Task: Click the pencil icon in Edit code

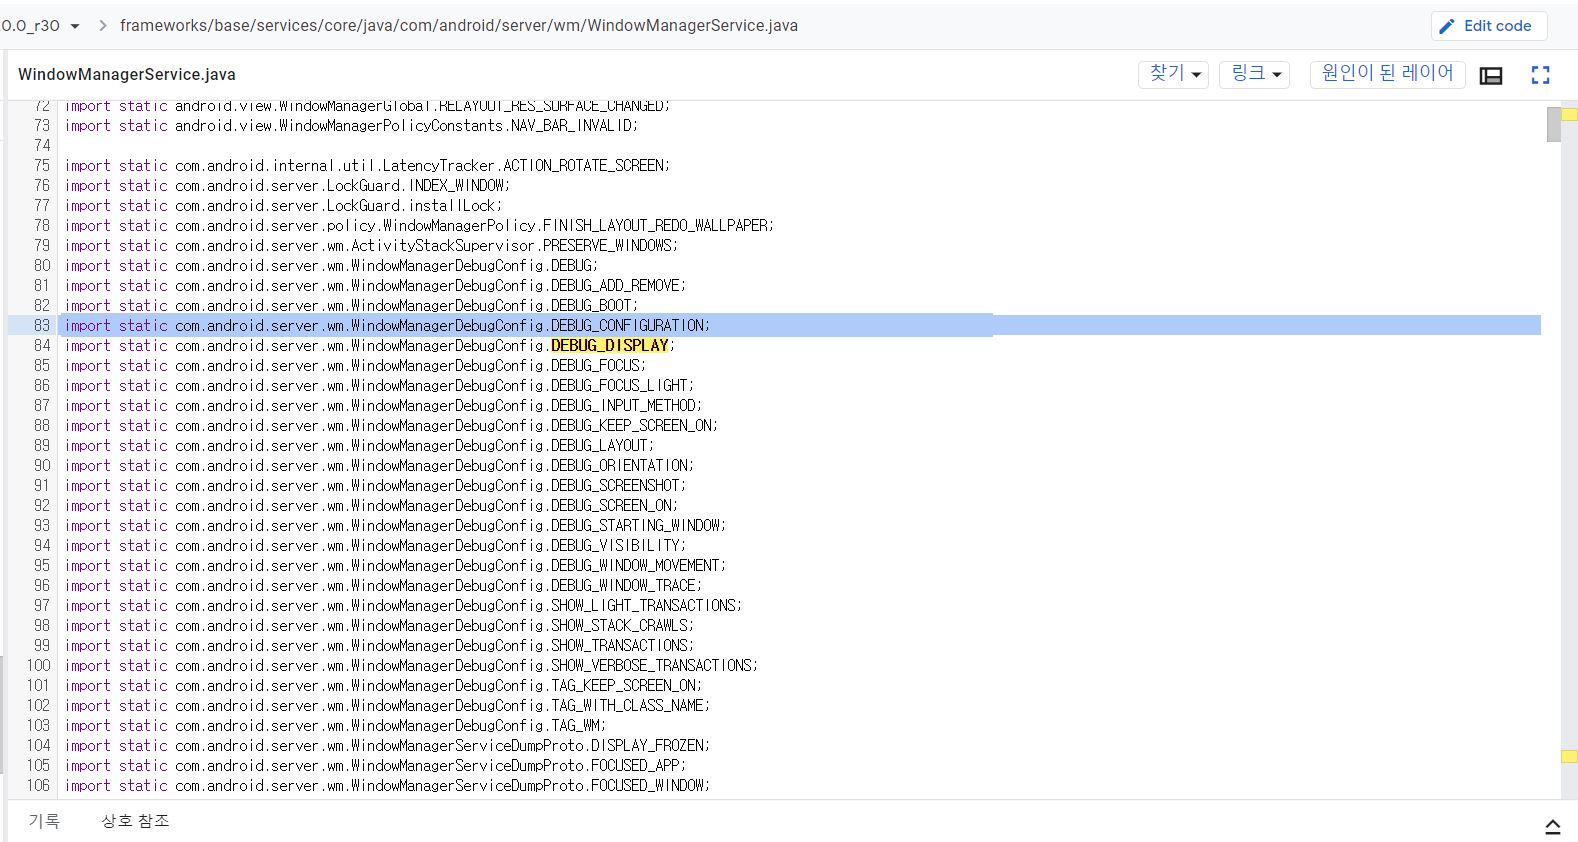Action: (x=1447, y=27)
